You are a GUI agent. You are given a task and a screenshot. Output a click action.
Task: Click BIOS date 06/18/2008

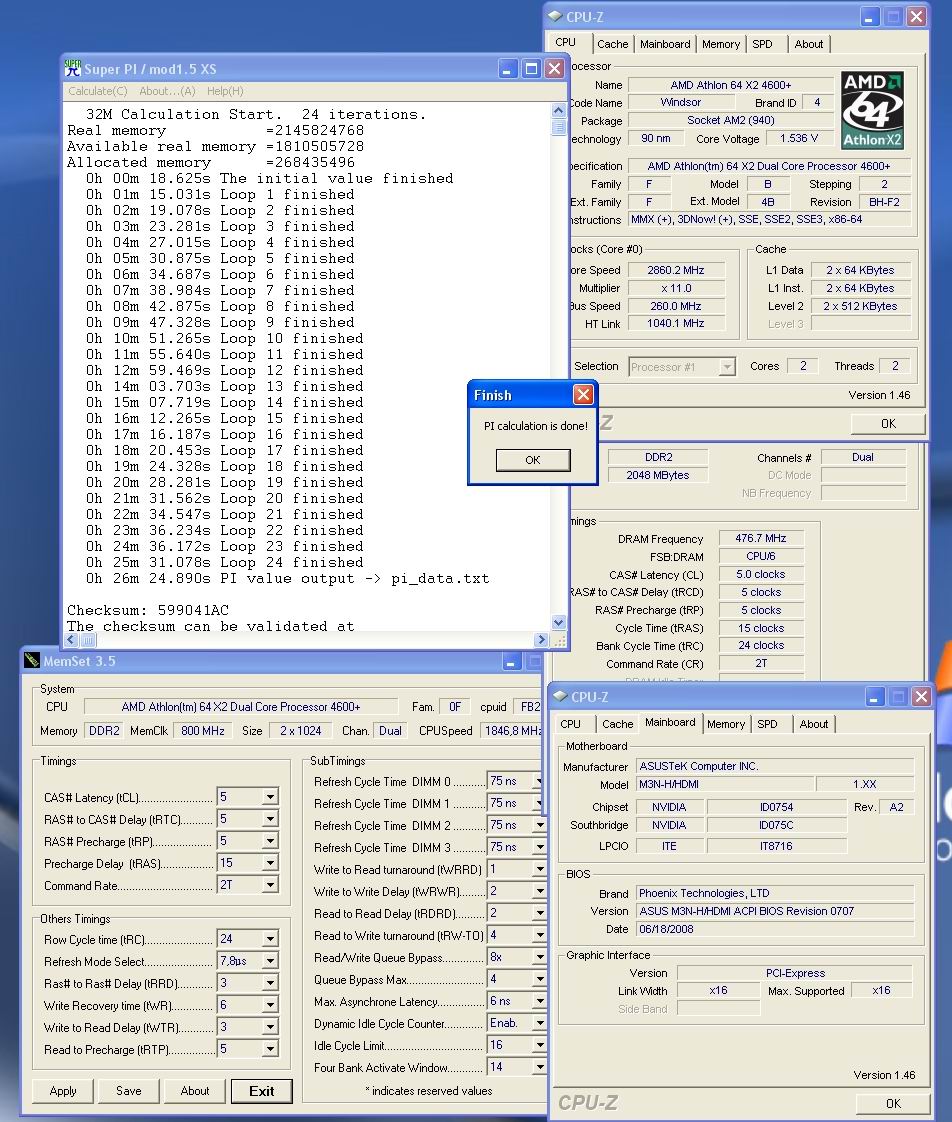point(774,929)
